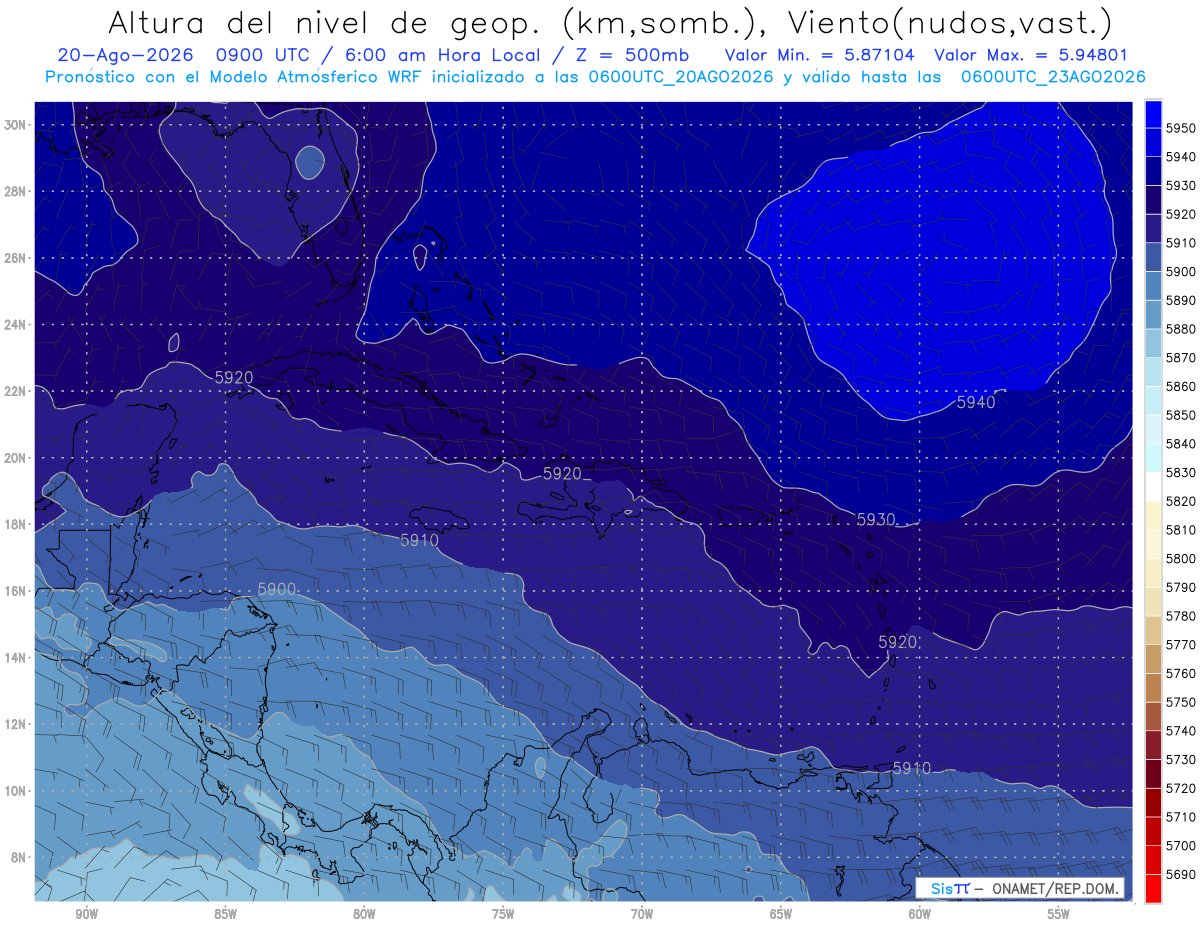Click the 80W longitude axis label
The width and height of the screenshot is (1200, 927).
(x=364, y=914)
